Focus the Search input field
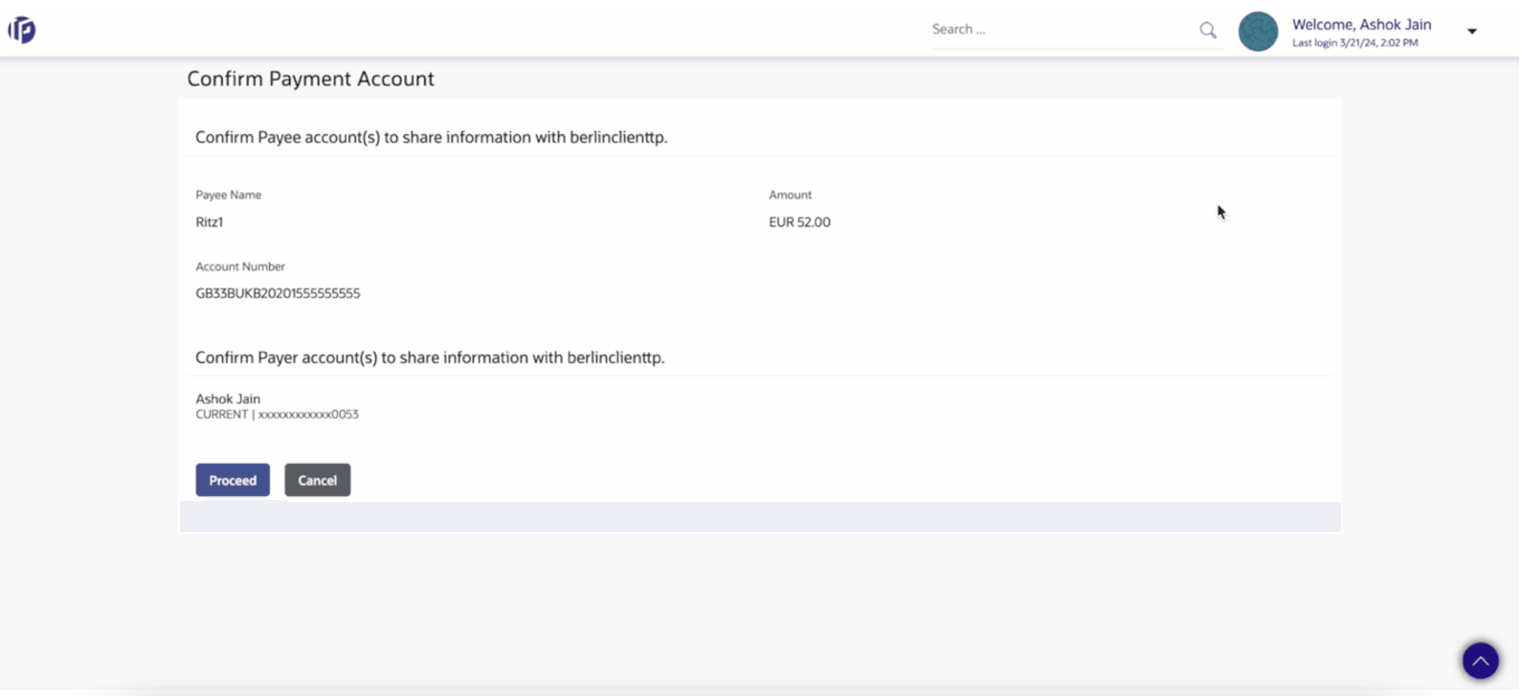Screen dimensions: 1522x696 point(1062,30)
